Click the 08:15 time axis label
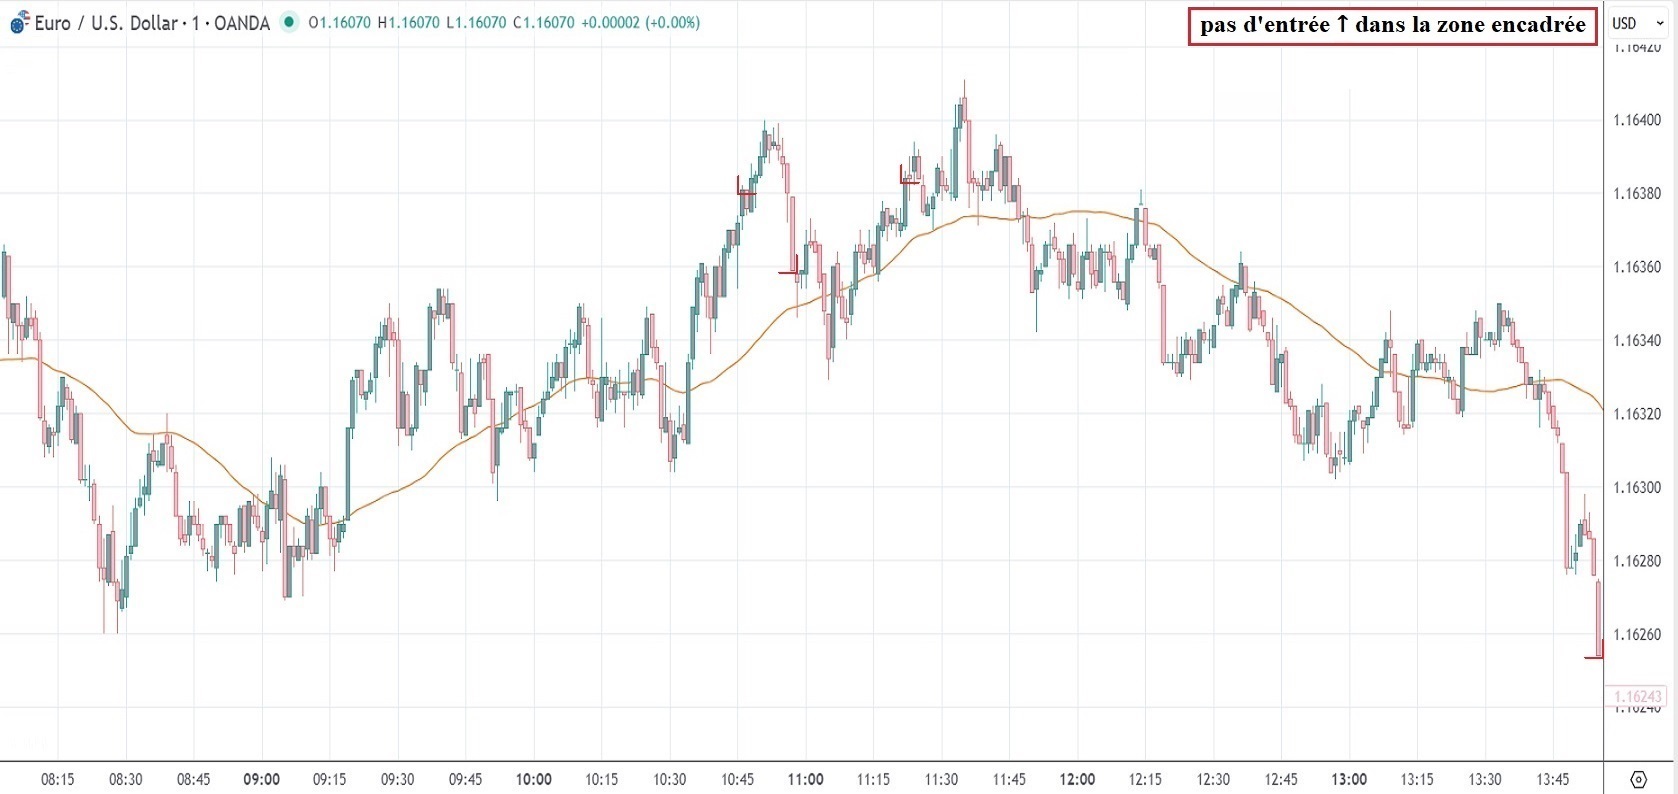Image resolution: width=1678 pixels, height=794 pixels. click(x=58, y=779)
